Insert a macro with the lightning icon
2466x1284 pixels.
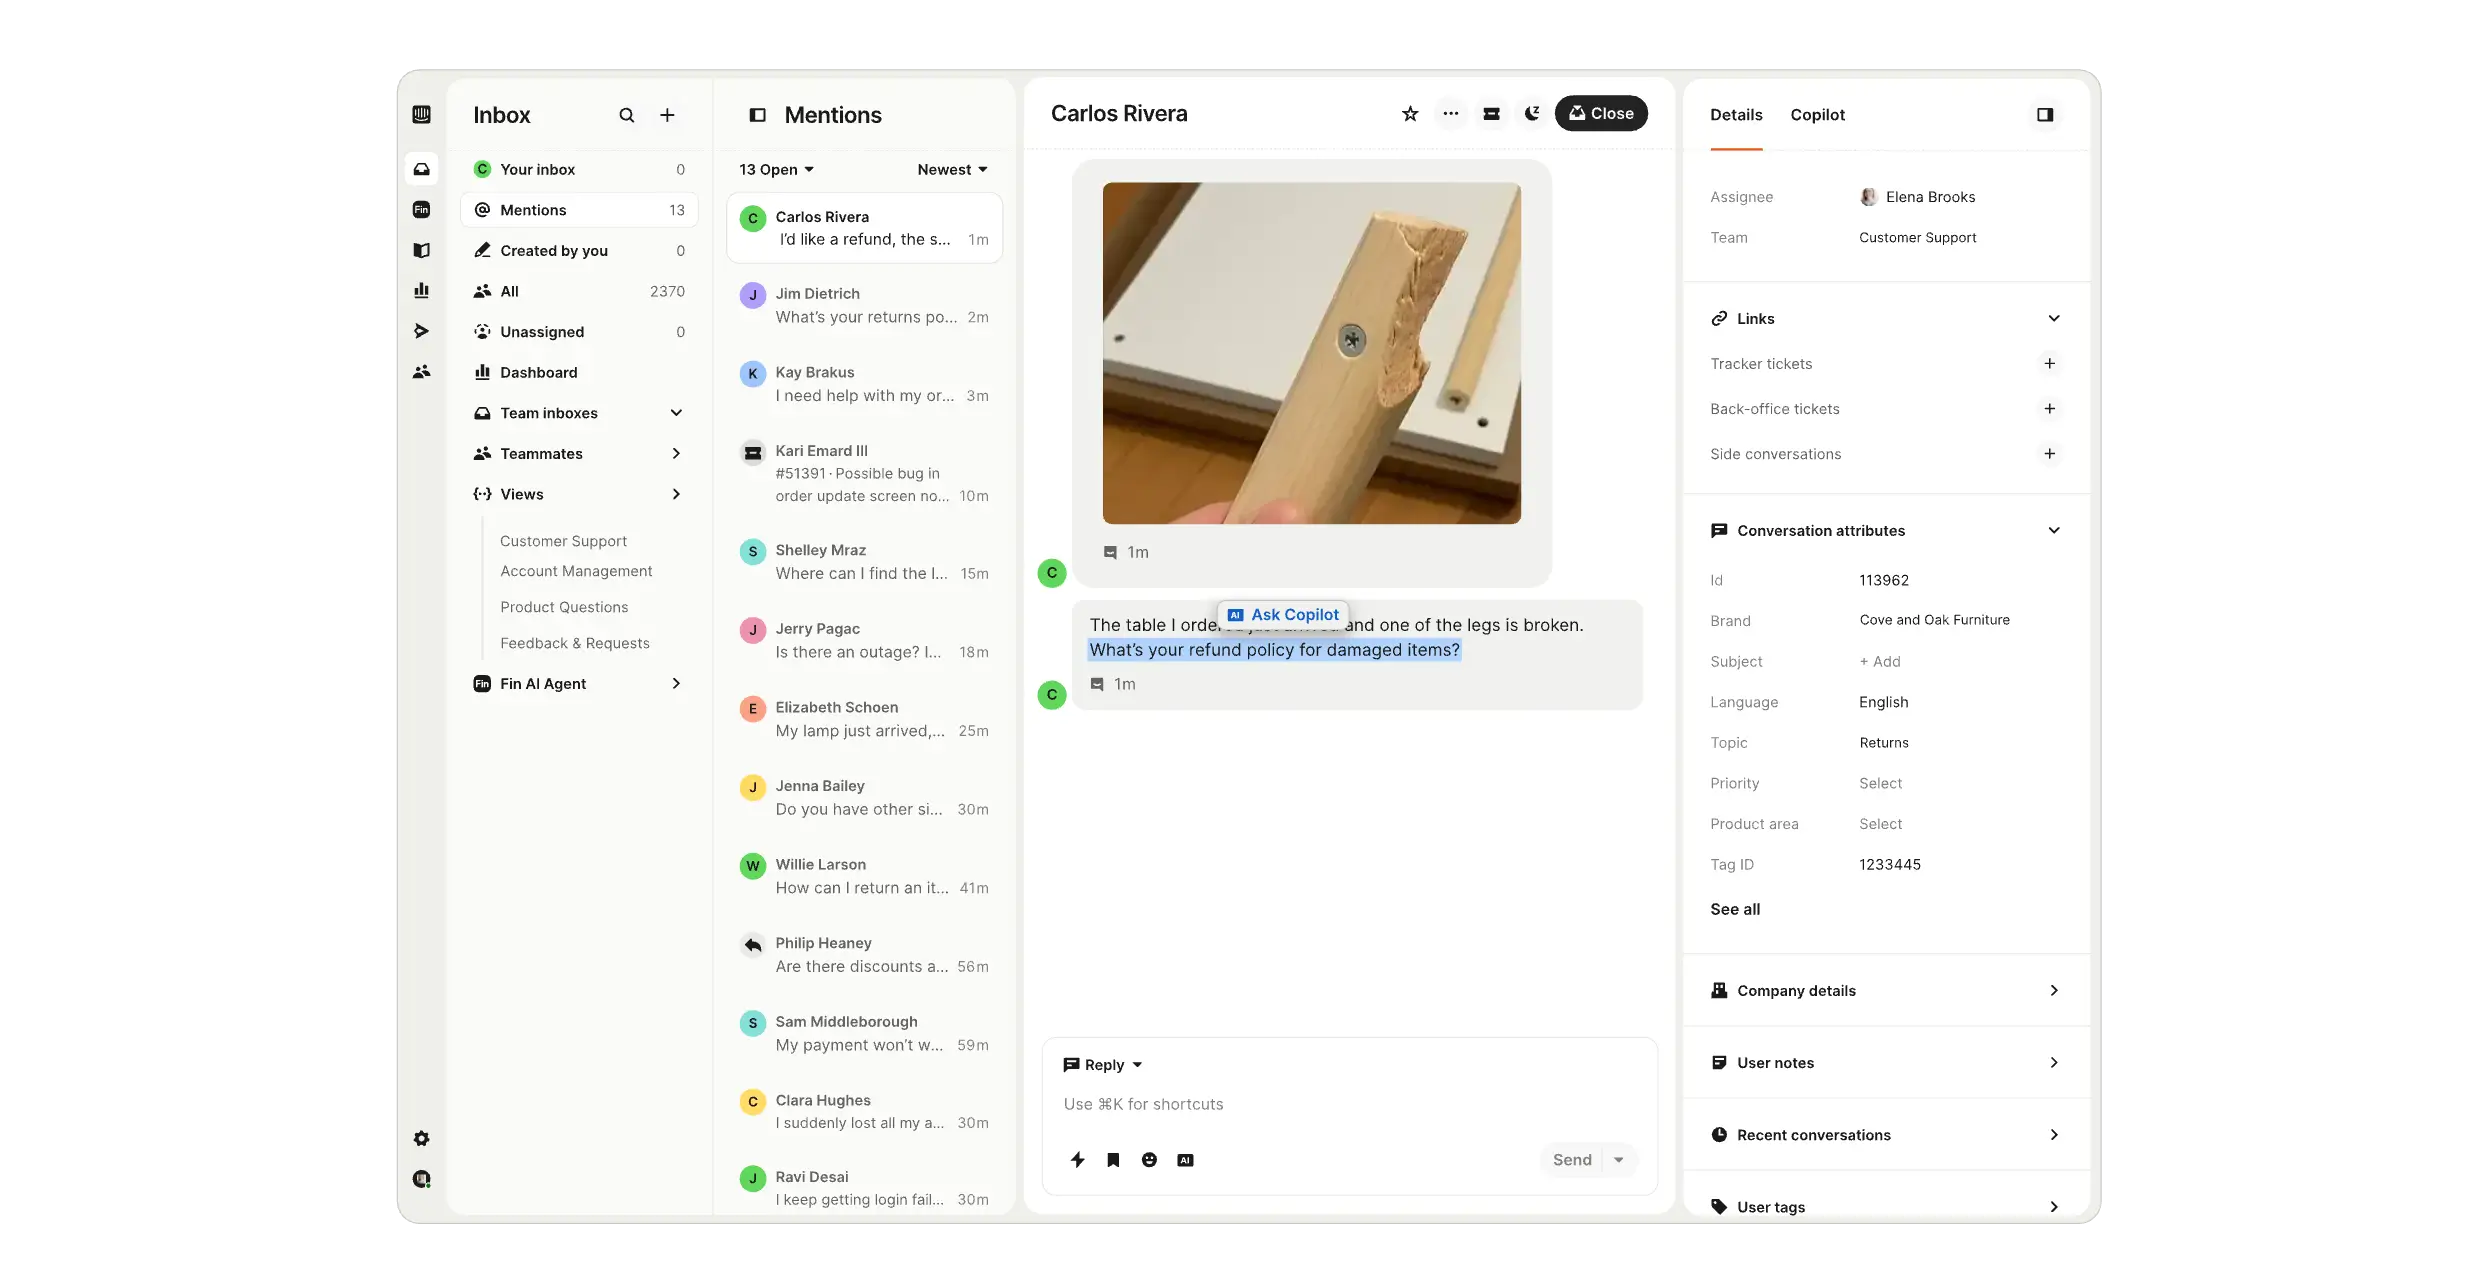tap(1077, 1160)
